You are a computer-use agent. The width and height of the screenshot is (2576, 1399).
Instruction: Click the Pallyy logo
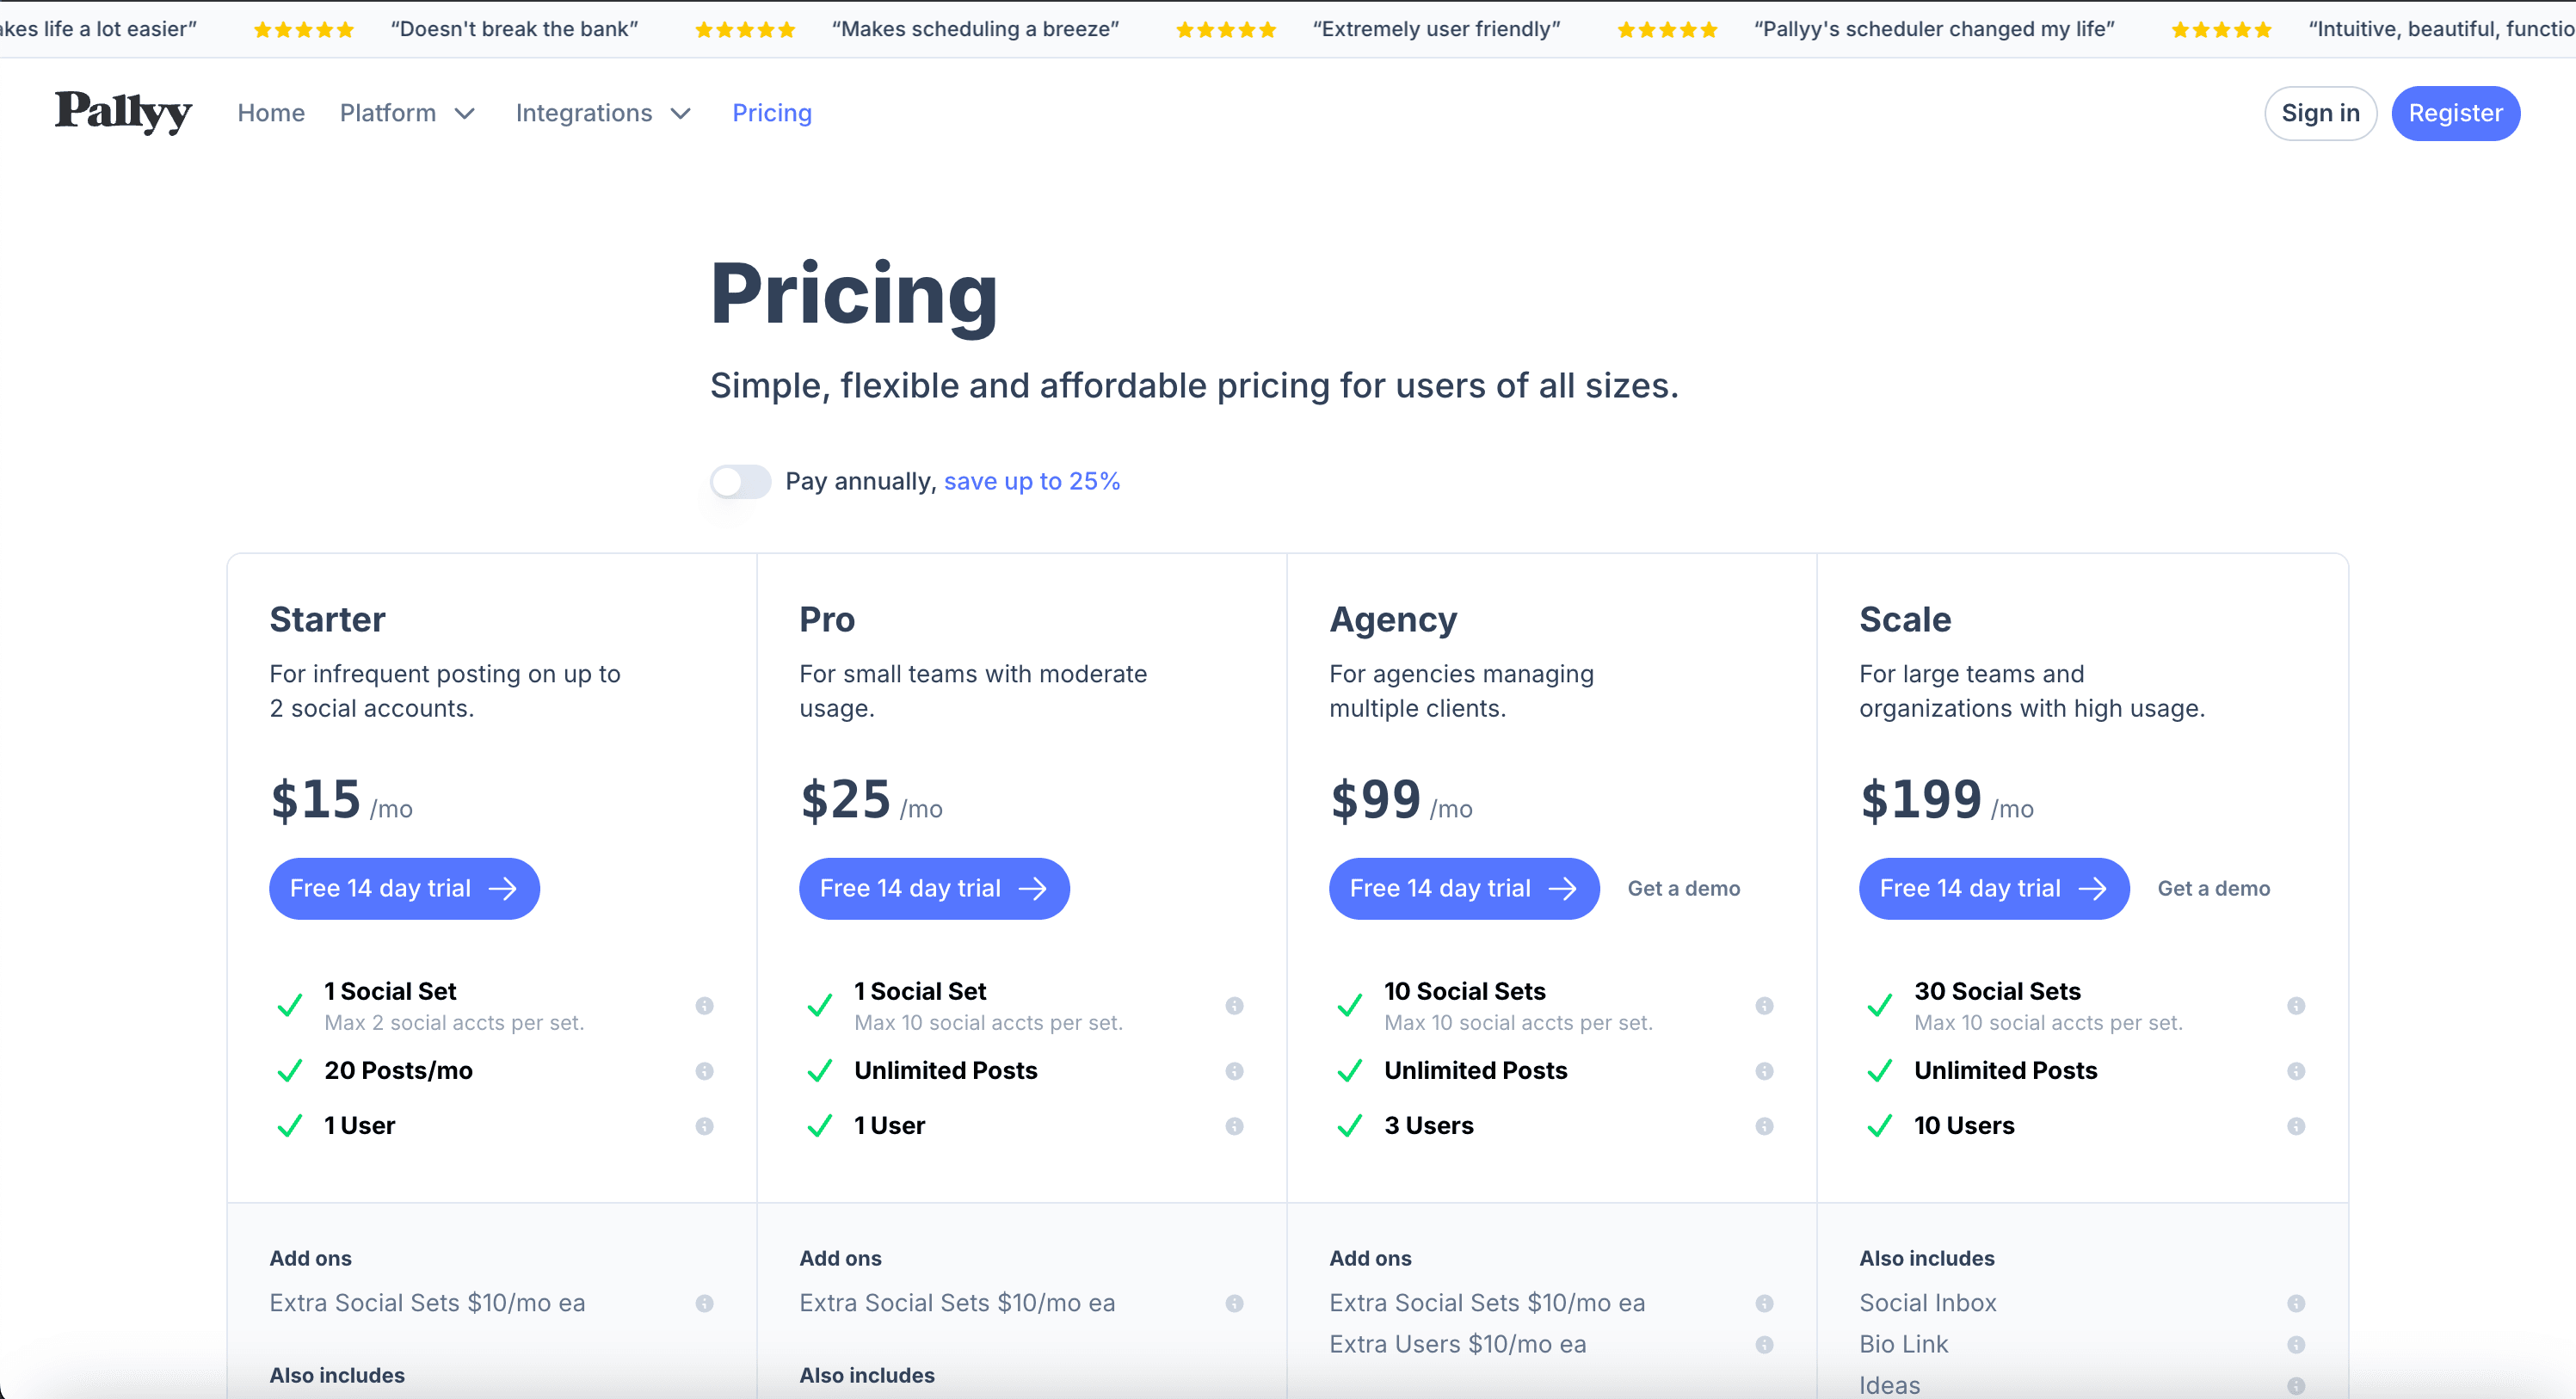click(x=123, y=112)
